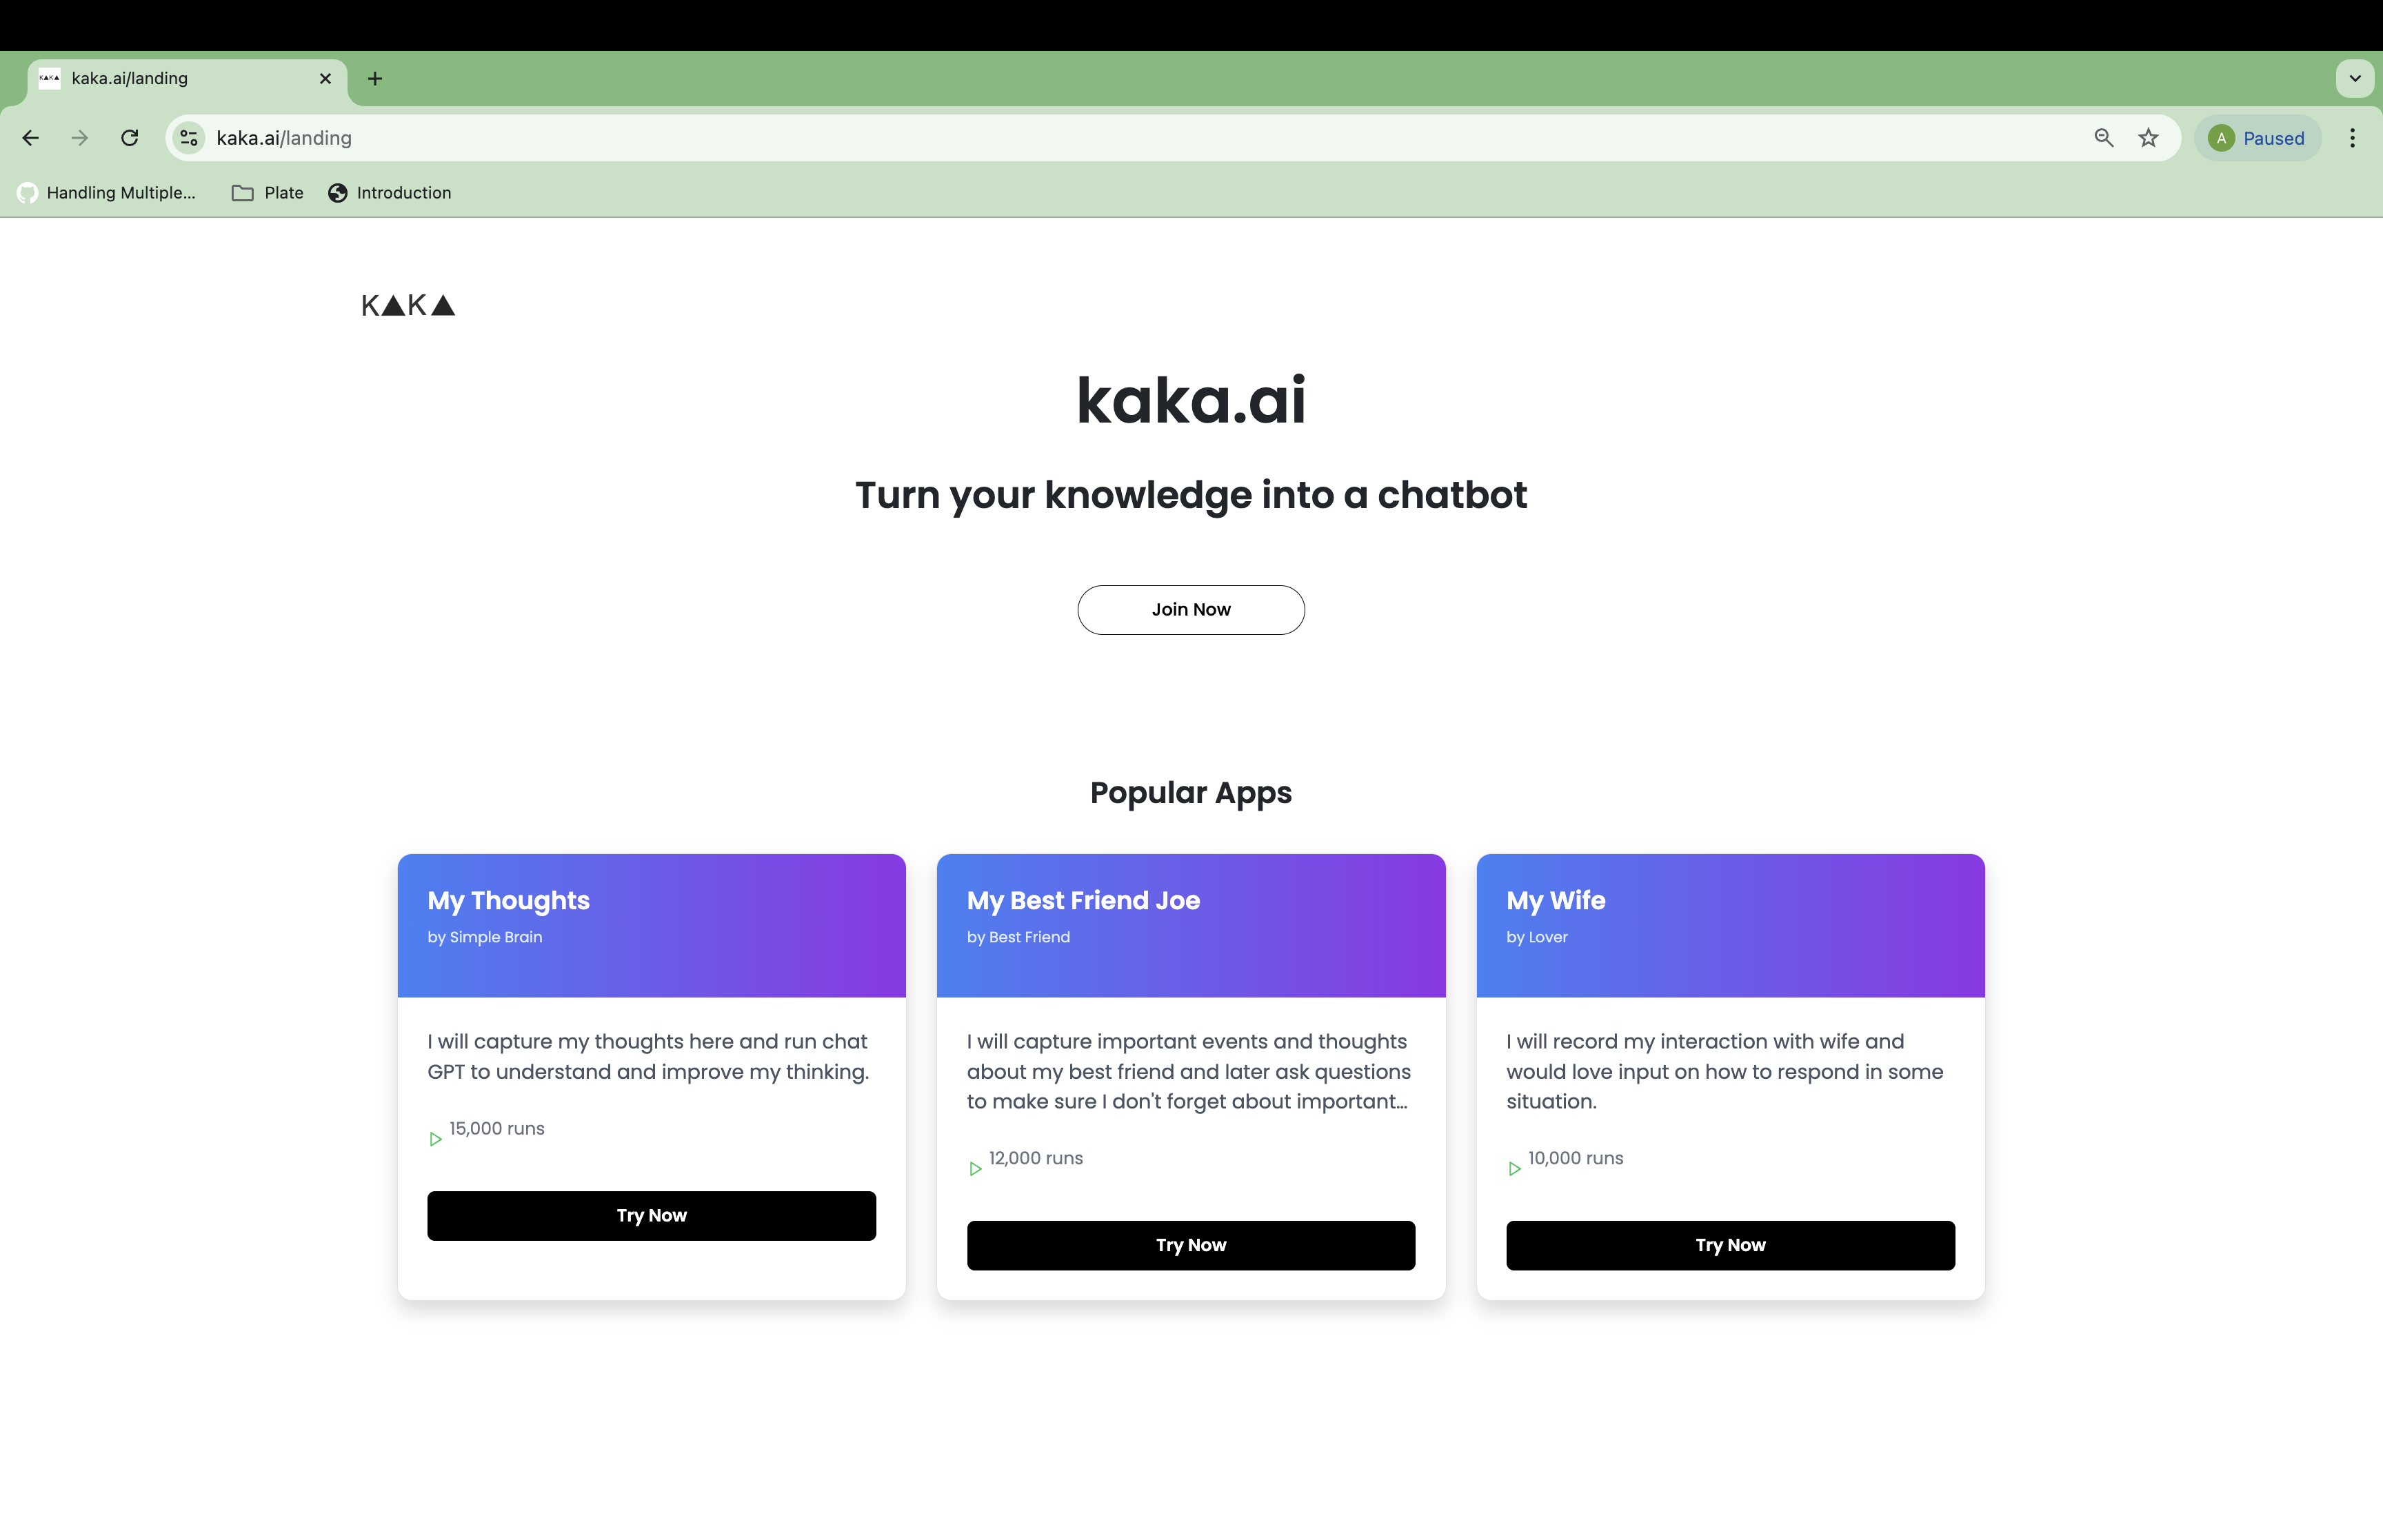Click the green run icon under My Thoughts
Image resolution: width=2383 pixels, height=1540 pixels.
coord(435,1139)
